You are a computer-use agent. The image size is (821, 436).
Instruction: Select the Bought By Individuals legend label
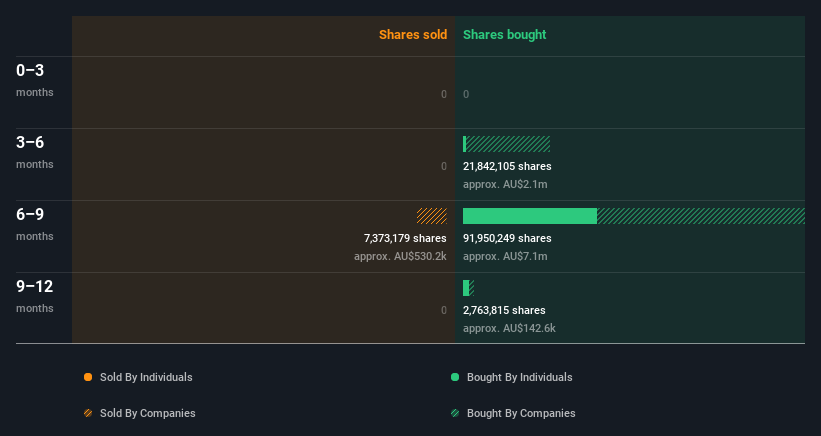pyautogui.click(x=519, y=377)
